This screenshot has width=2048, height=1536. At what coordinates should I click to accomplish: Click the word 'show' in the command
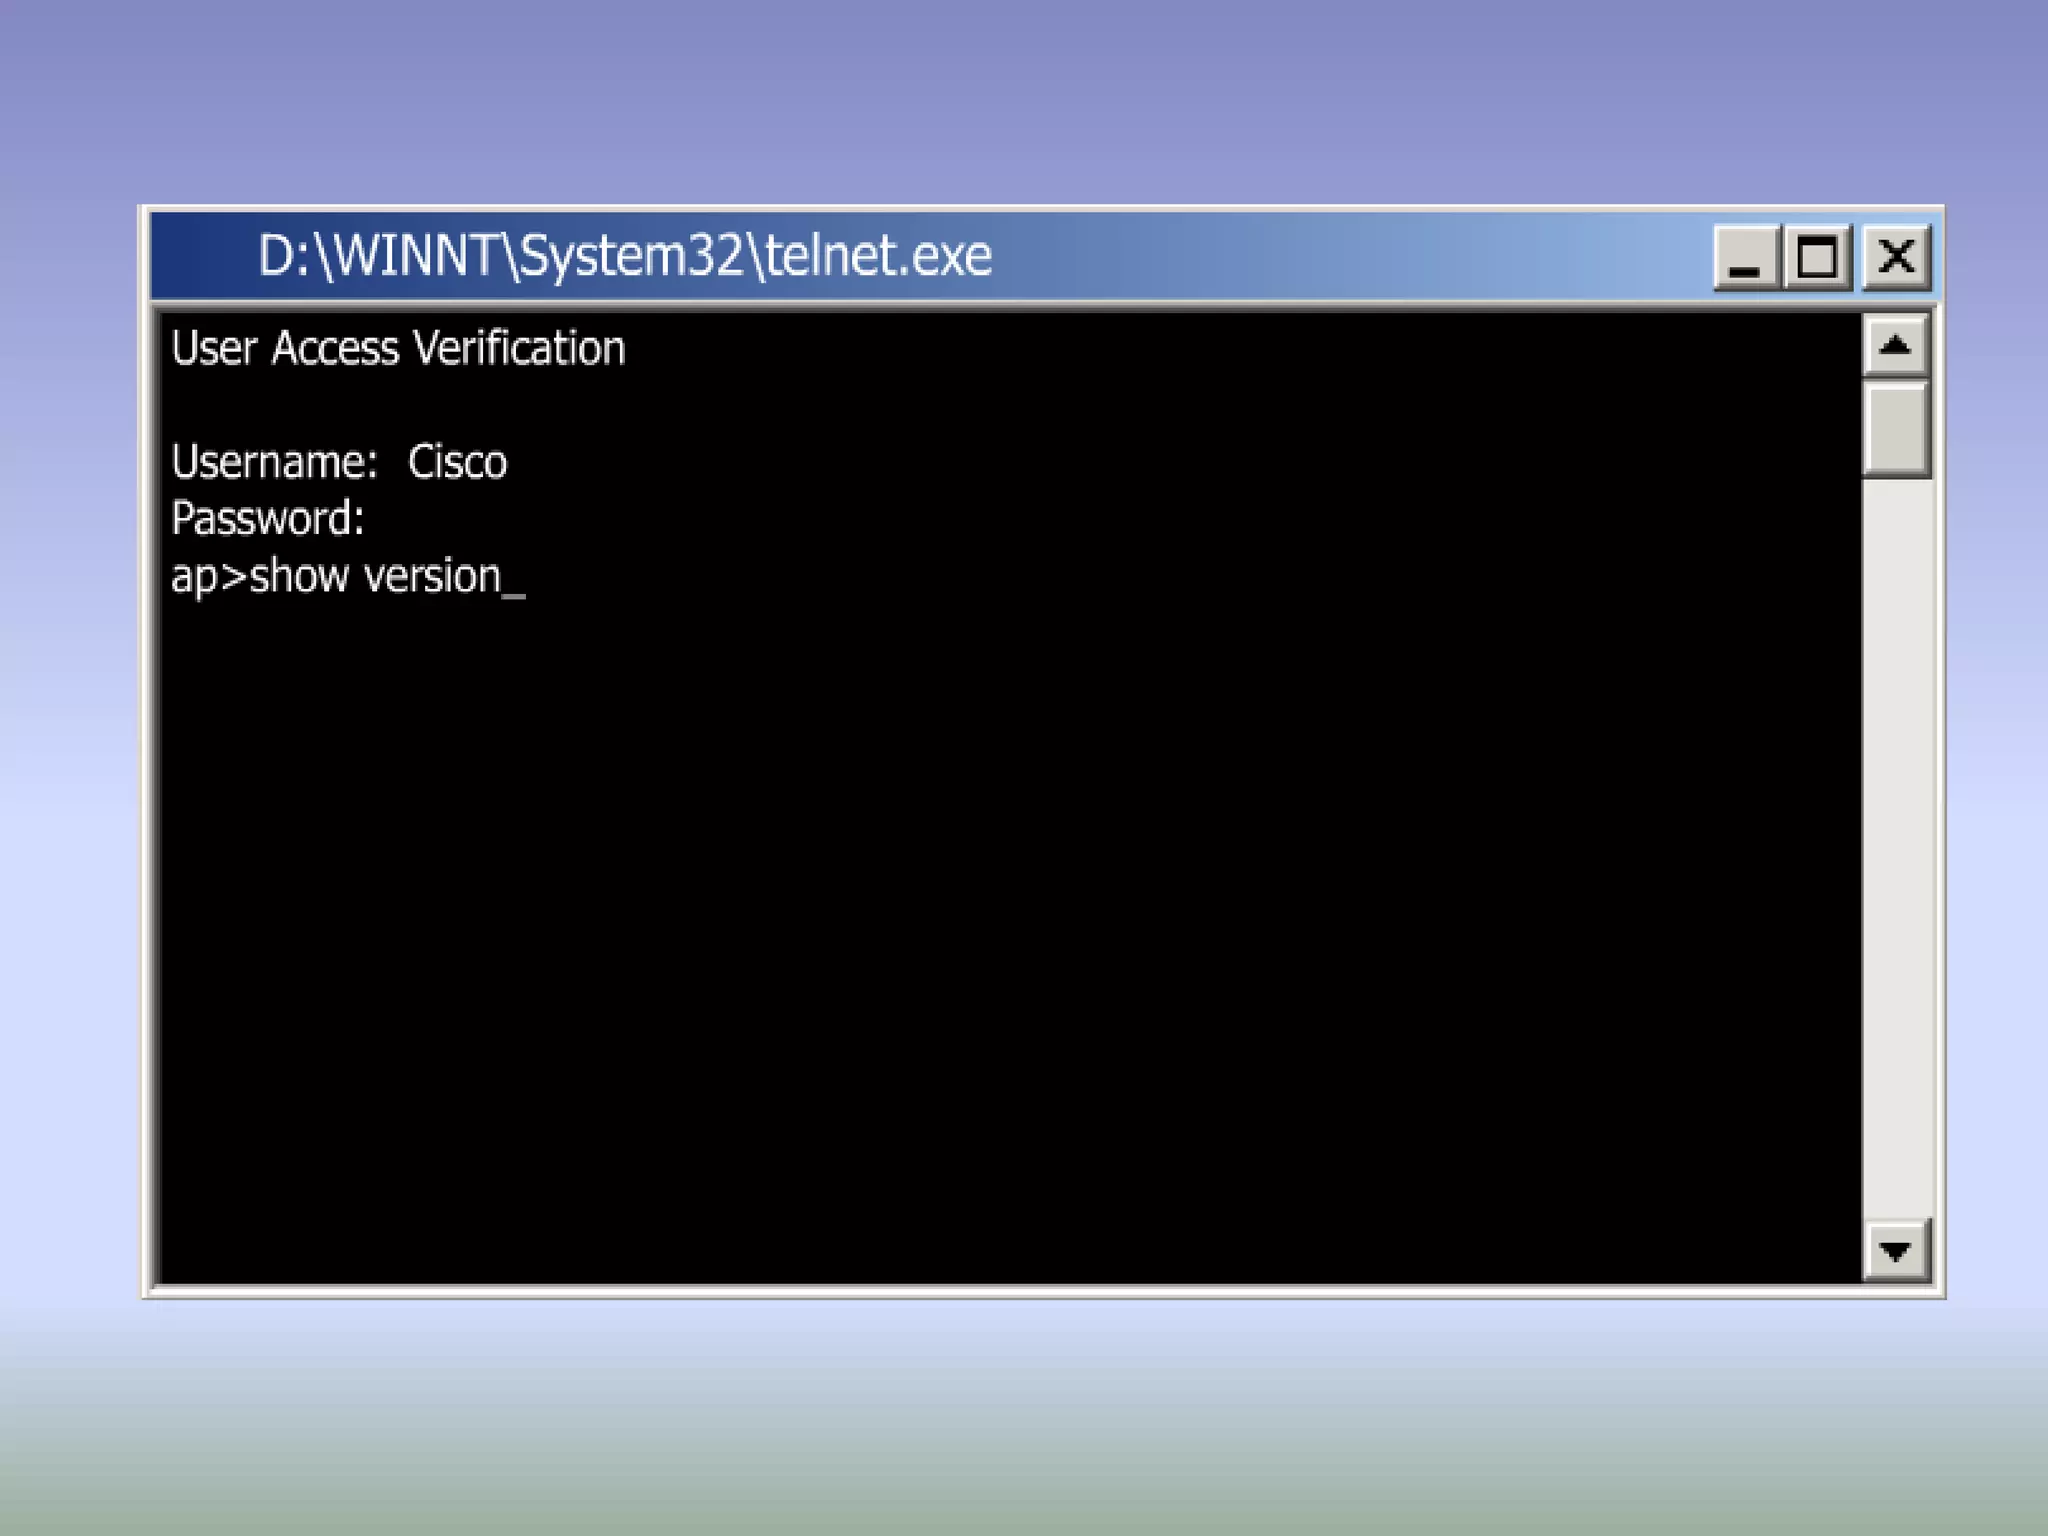(298, 577)
